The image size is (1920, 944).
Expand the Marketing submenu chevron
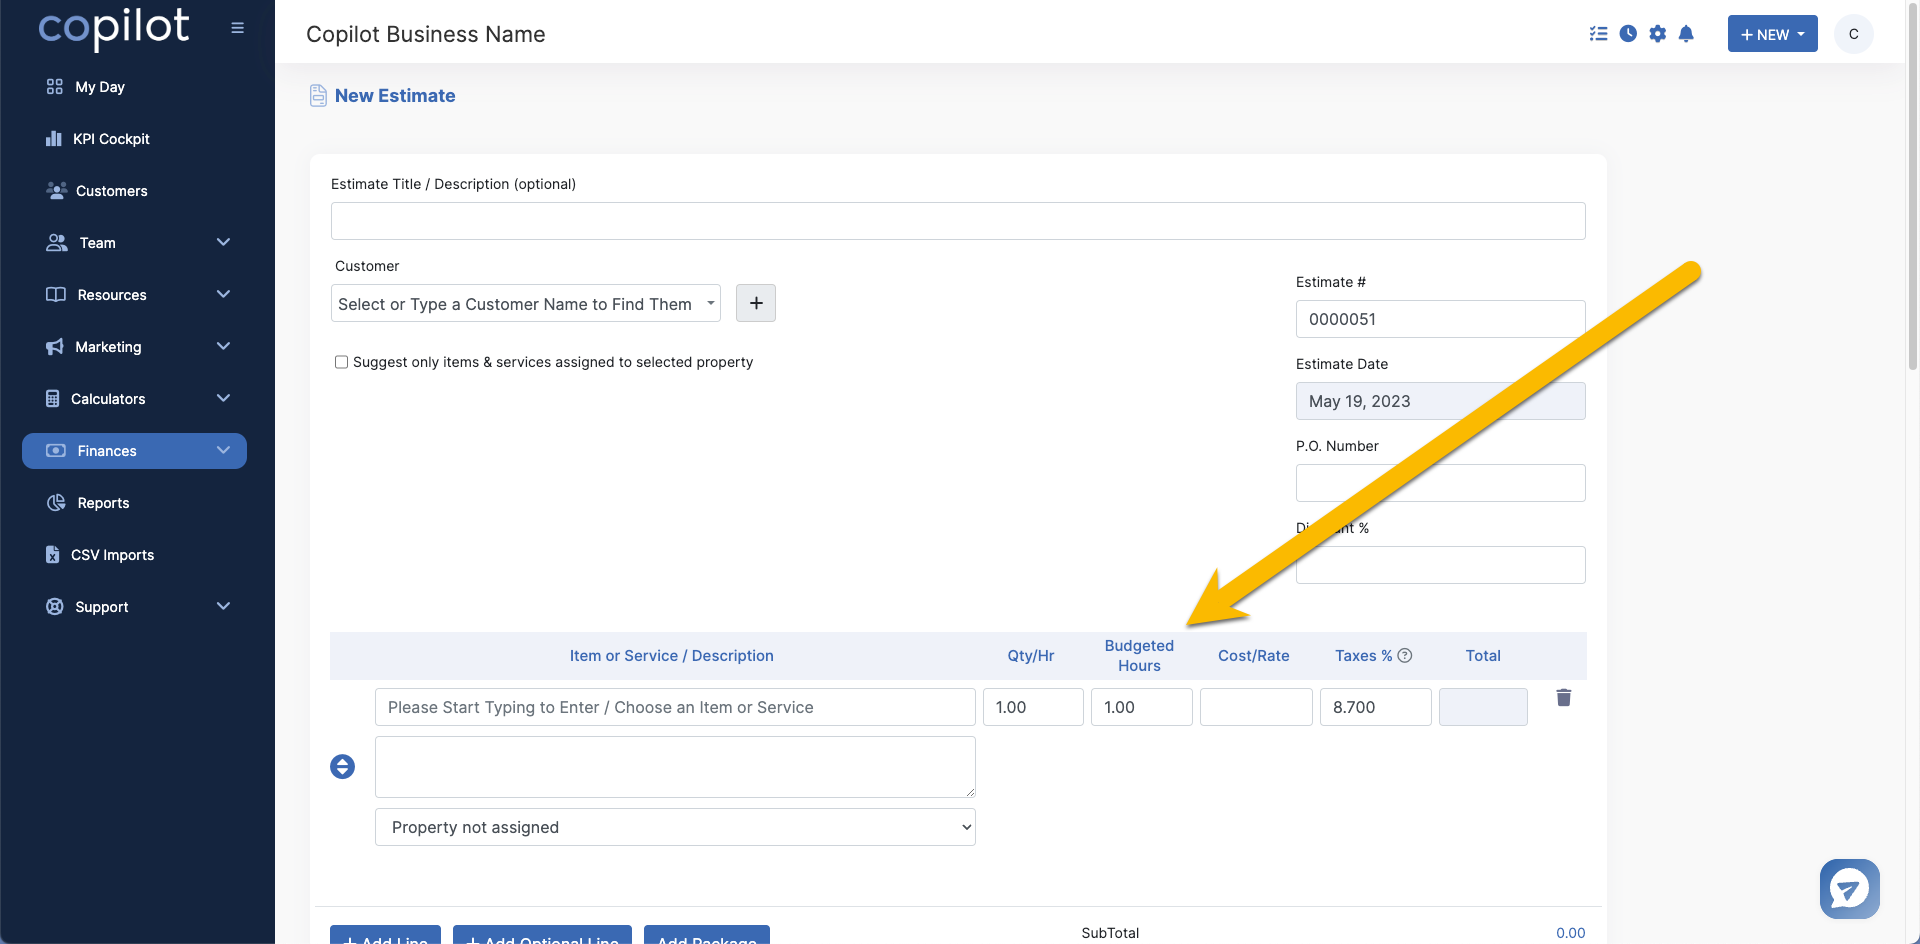[223, 347]
